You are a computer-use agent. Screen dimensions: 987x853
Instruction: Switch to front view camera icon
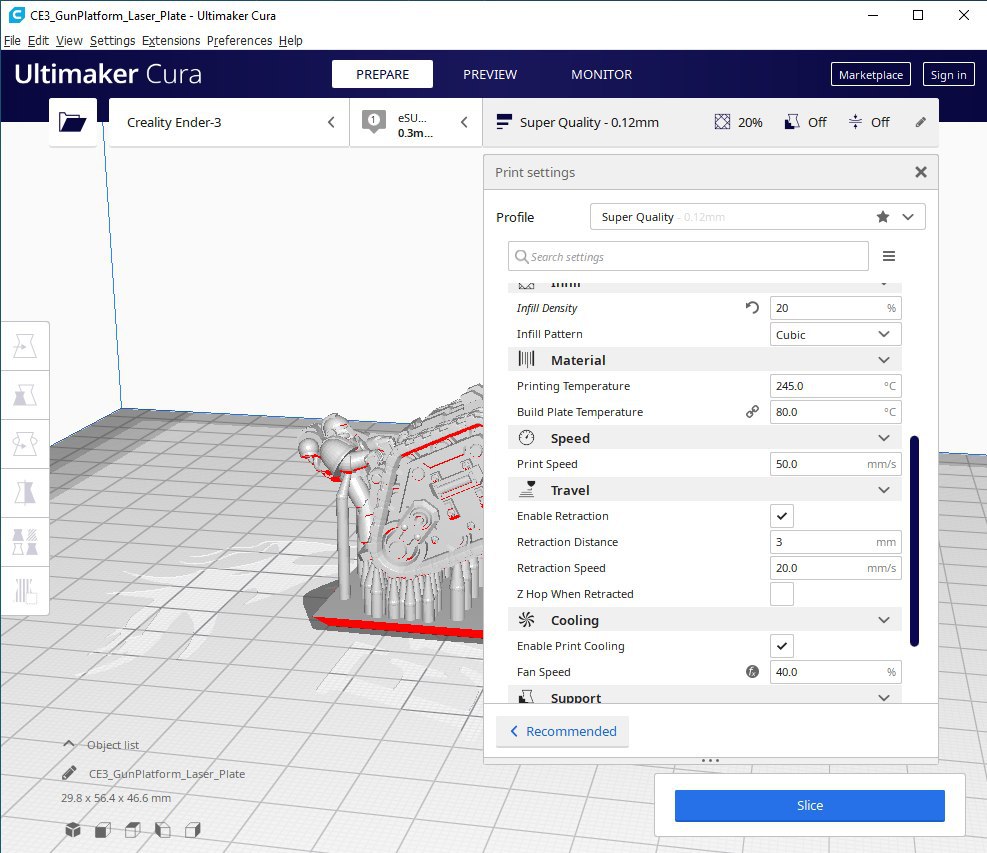tap(103, 830)
